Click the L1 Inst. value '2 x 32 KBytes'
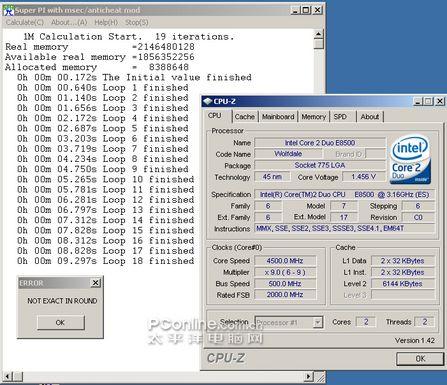The height and width of the screenshot is (385, 447). click(x=403, y=272)
